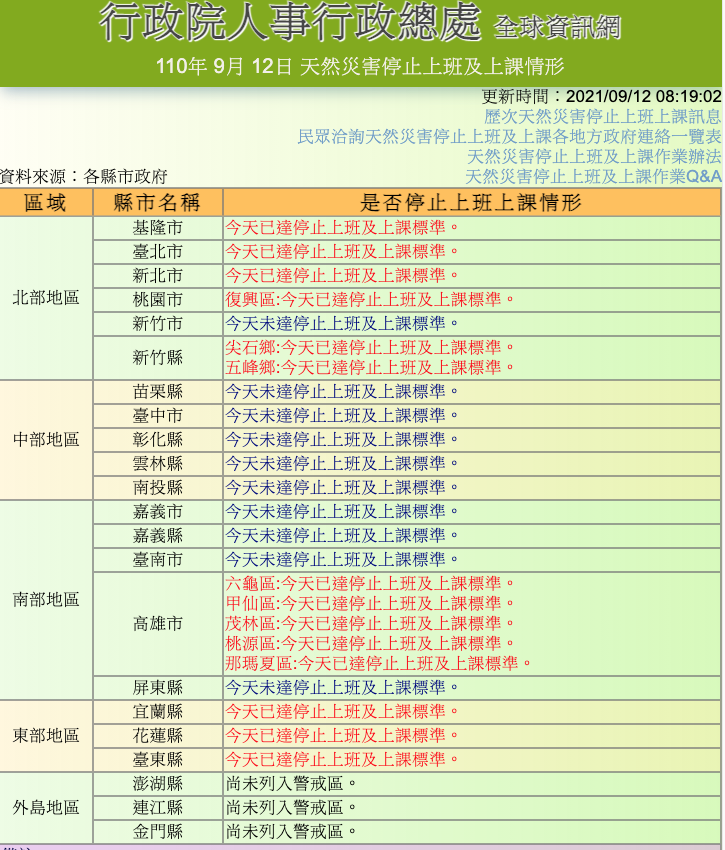725x850 pixels.
Task: Click the 天然災害停止上班及上課作業辦法 link
Action: [593, 156]
